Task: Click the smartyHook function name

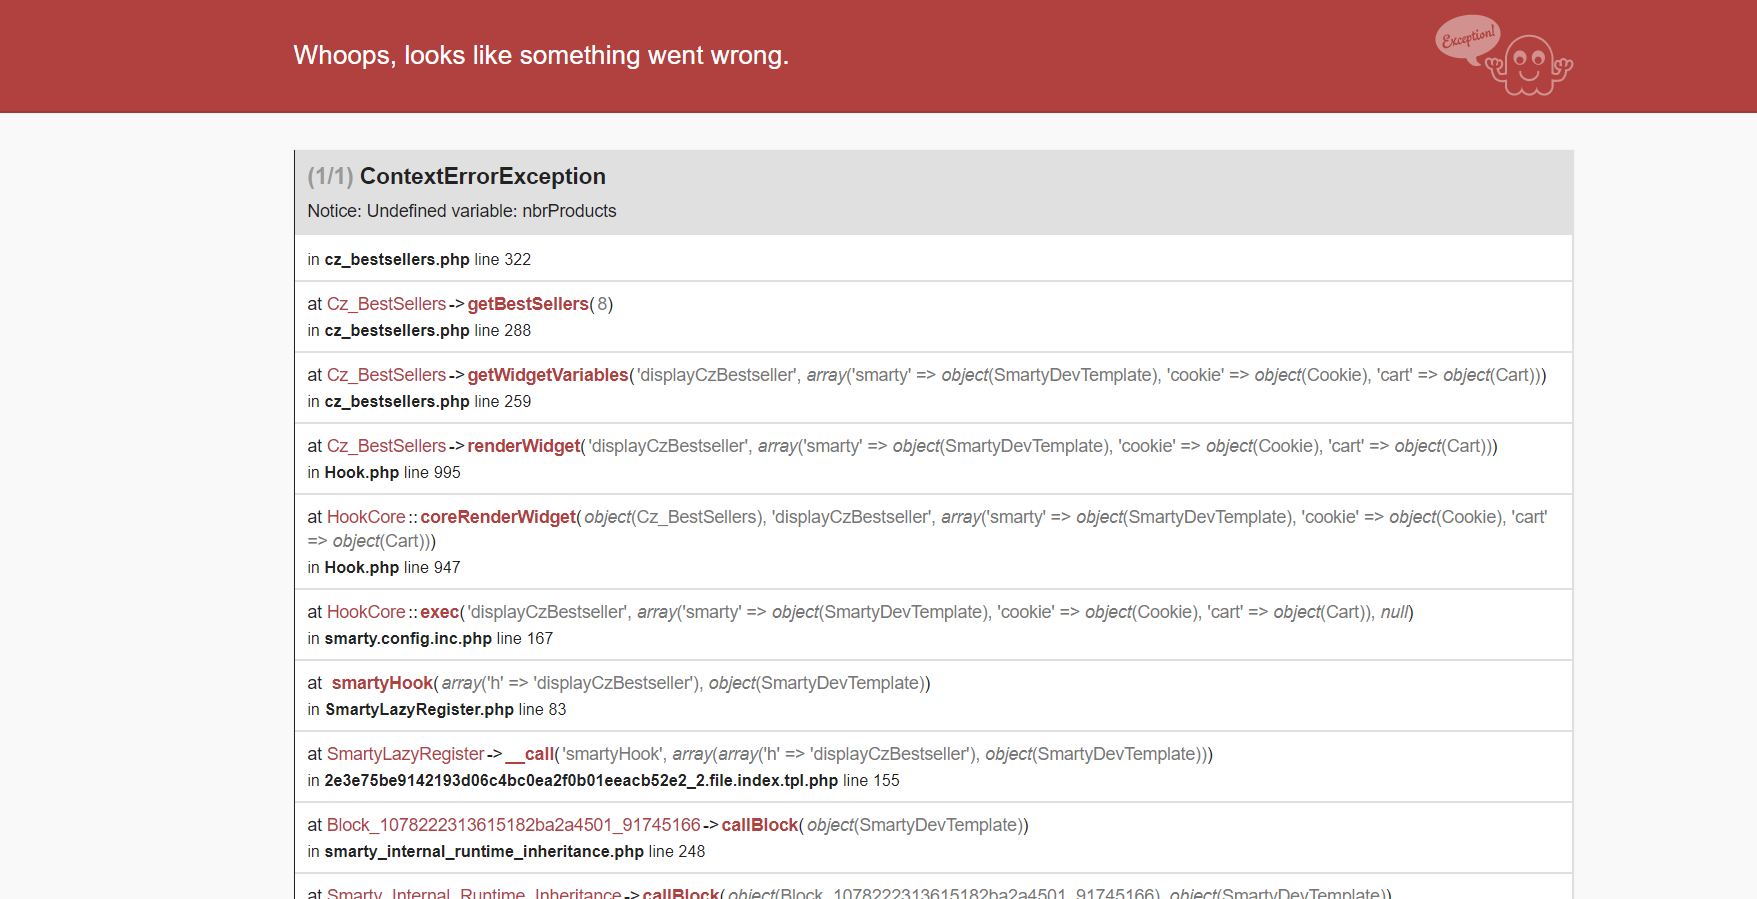Action: pyautogui.click(x=382, y=683)
